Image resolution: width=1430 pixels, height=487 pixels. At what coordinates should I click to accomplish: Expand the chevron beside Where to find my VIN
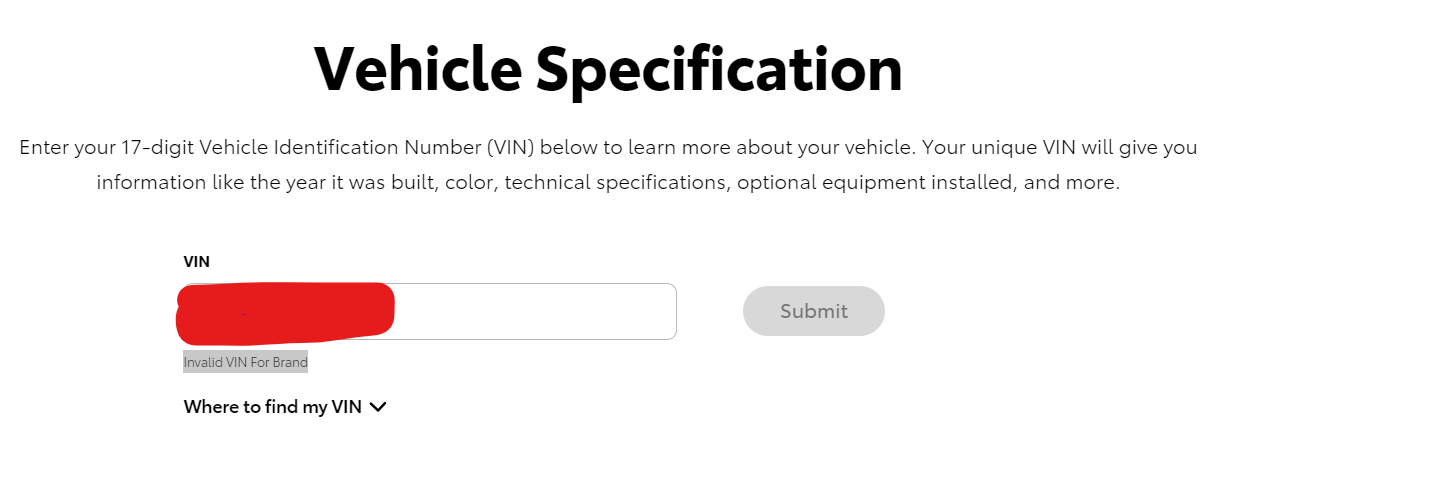tap(377, 407)
